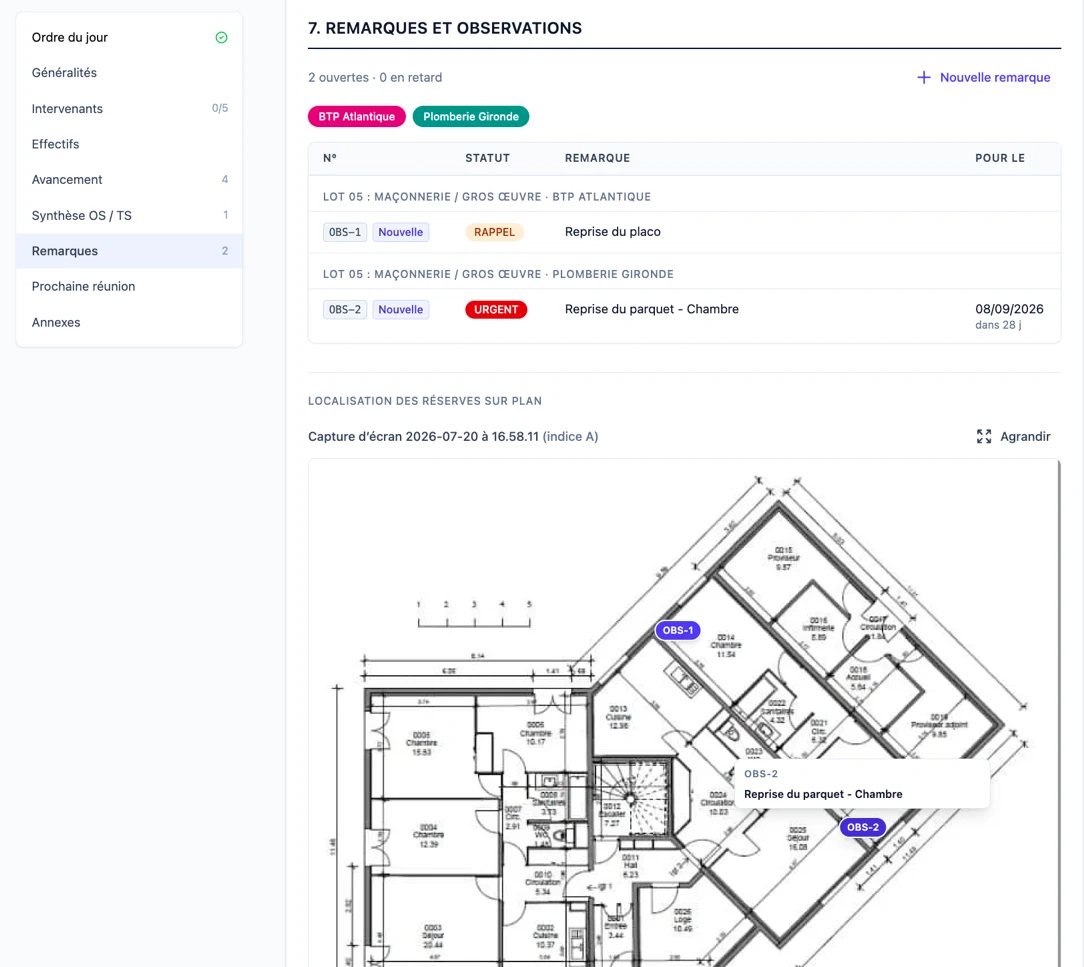Go to Annexes in the sidebar

tap(129, 322)
